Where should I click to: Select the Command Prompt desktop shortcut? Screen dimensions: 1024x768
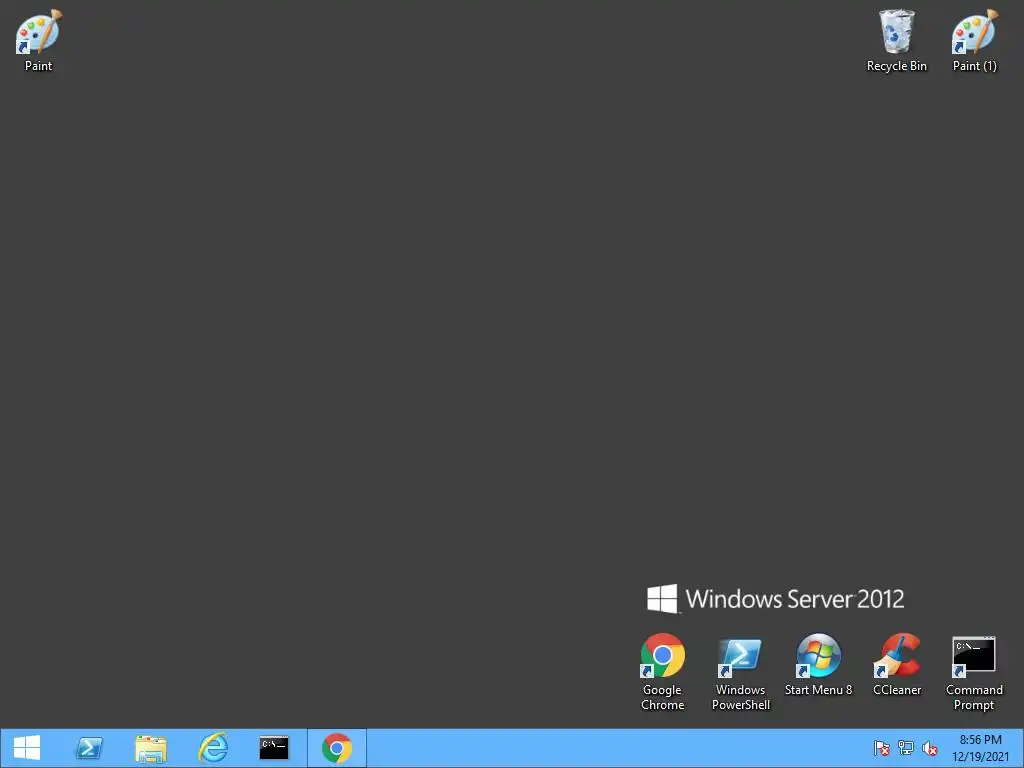click(974, 672)
